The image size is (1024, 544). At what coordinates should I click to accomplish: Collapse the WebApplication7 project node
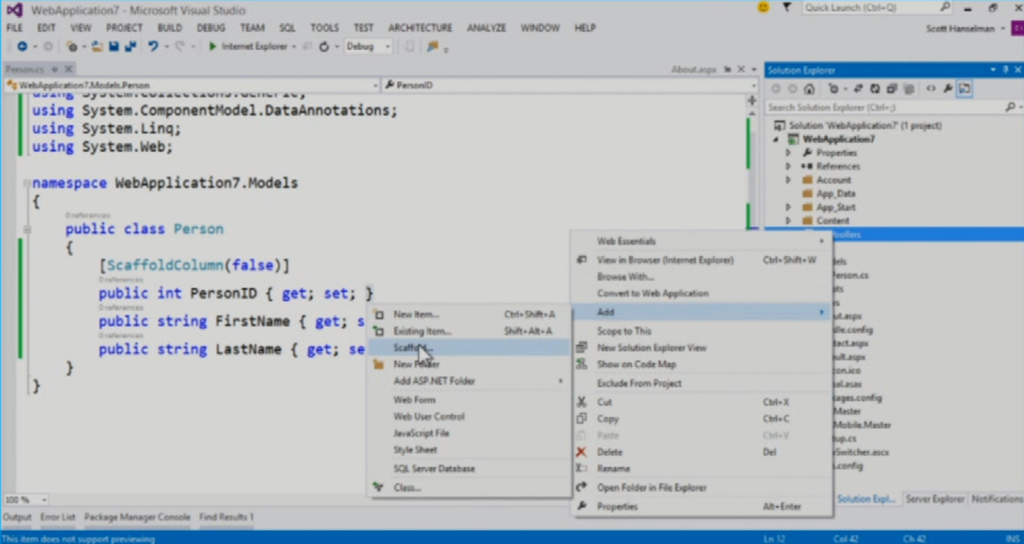[x=776, y=139]
